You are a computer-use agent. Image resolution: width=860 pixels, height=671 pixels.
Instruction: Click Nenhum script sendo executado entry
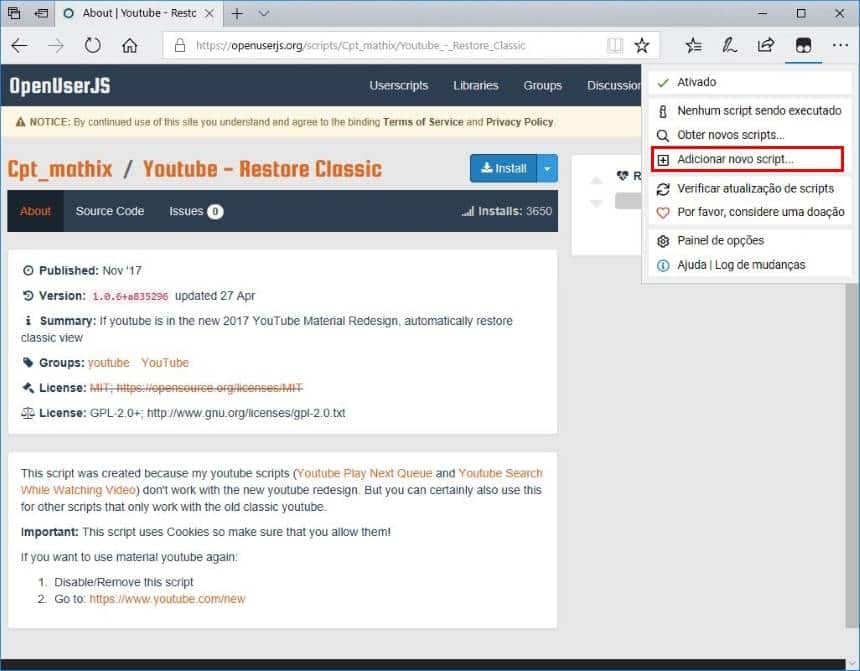749,111
